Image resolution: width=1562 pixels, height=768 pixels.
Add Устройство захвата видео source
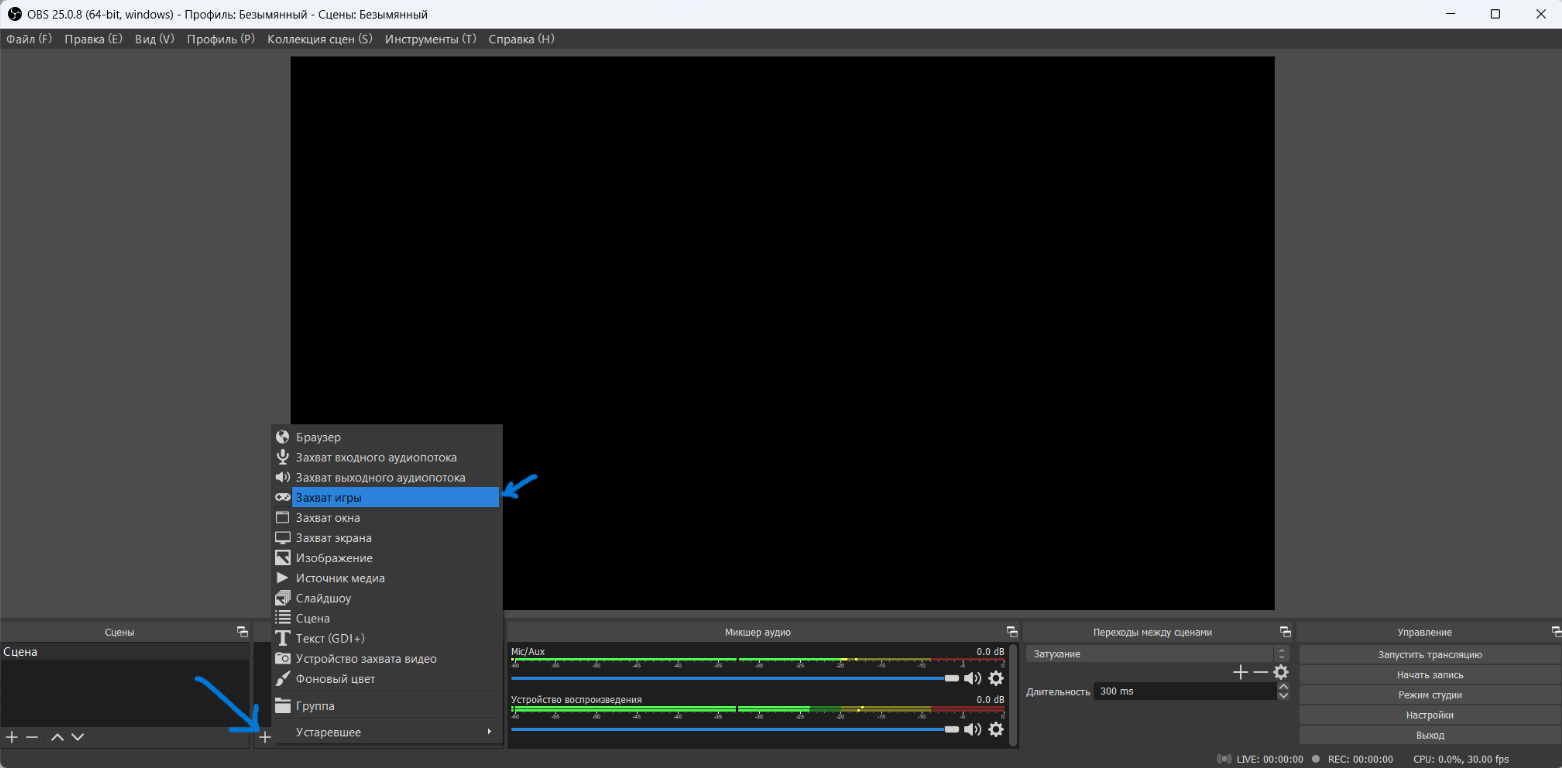click(x=385, y=659)
